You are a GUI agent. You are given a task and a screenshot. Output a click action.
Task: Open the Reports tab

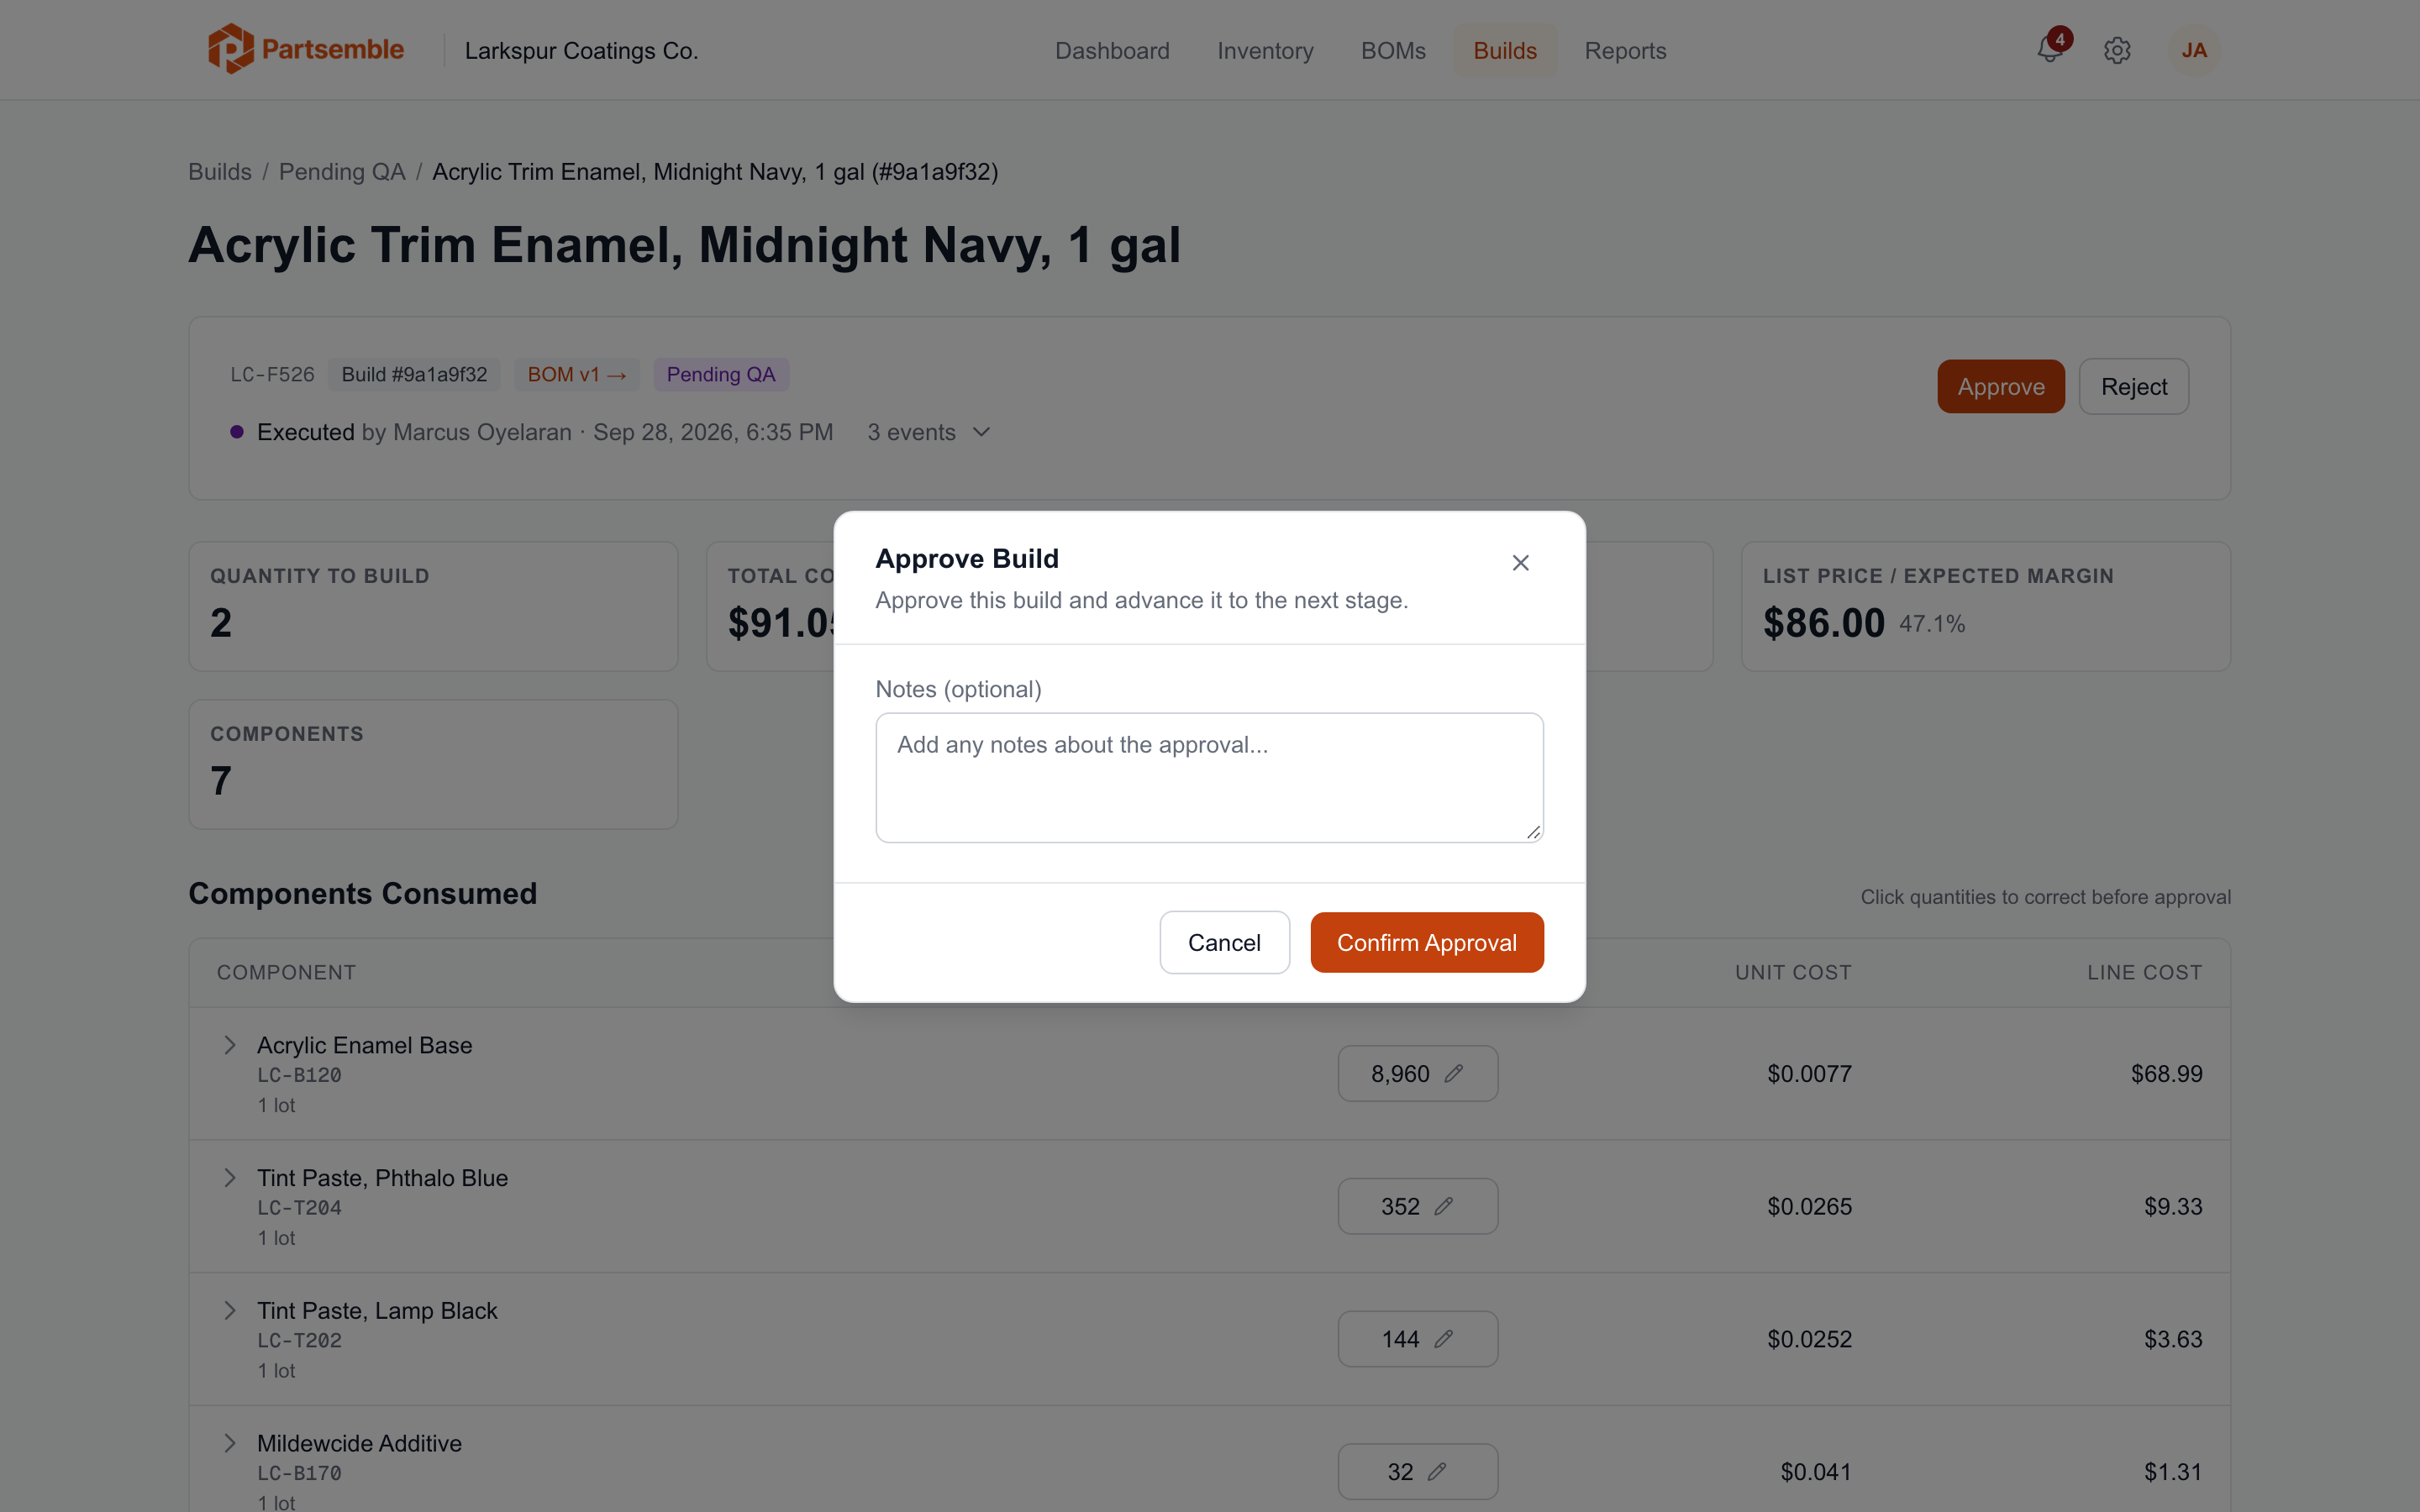coord(1625,51)
